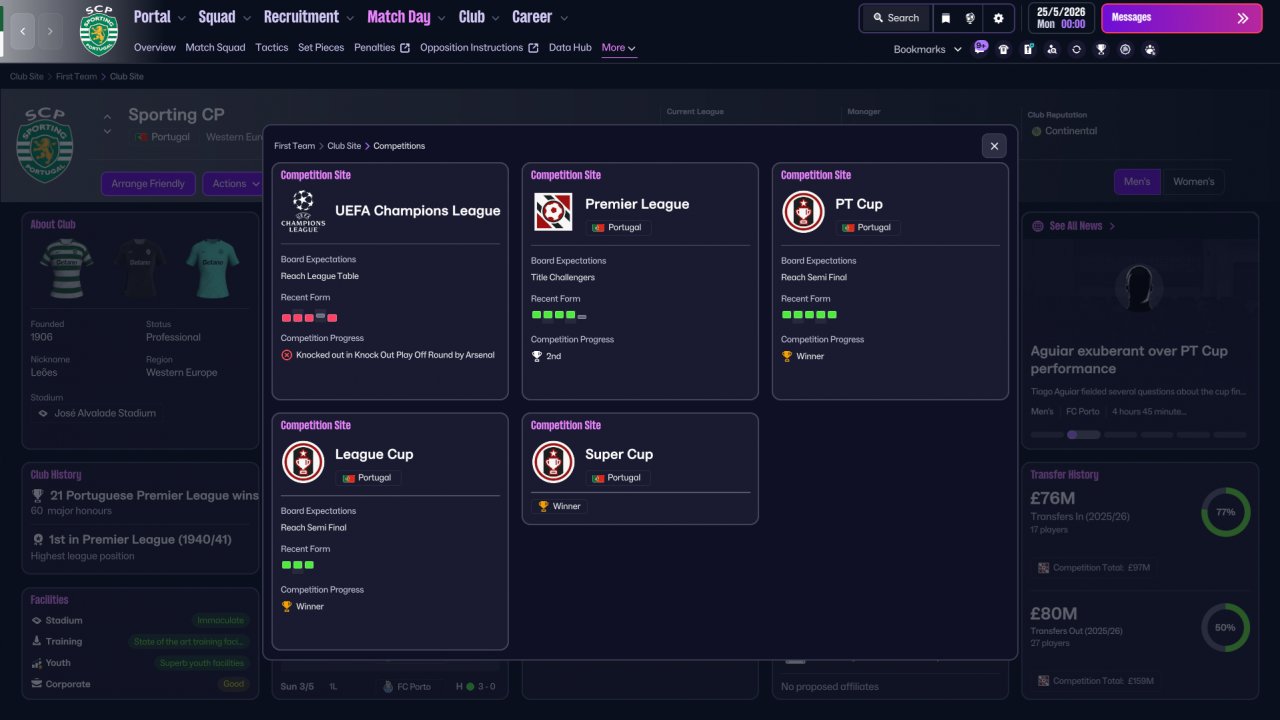Open the 9+ messages speech bubble shortcut
The width and height of the screenshot is (1280, 720).
coord(980,48)
